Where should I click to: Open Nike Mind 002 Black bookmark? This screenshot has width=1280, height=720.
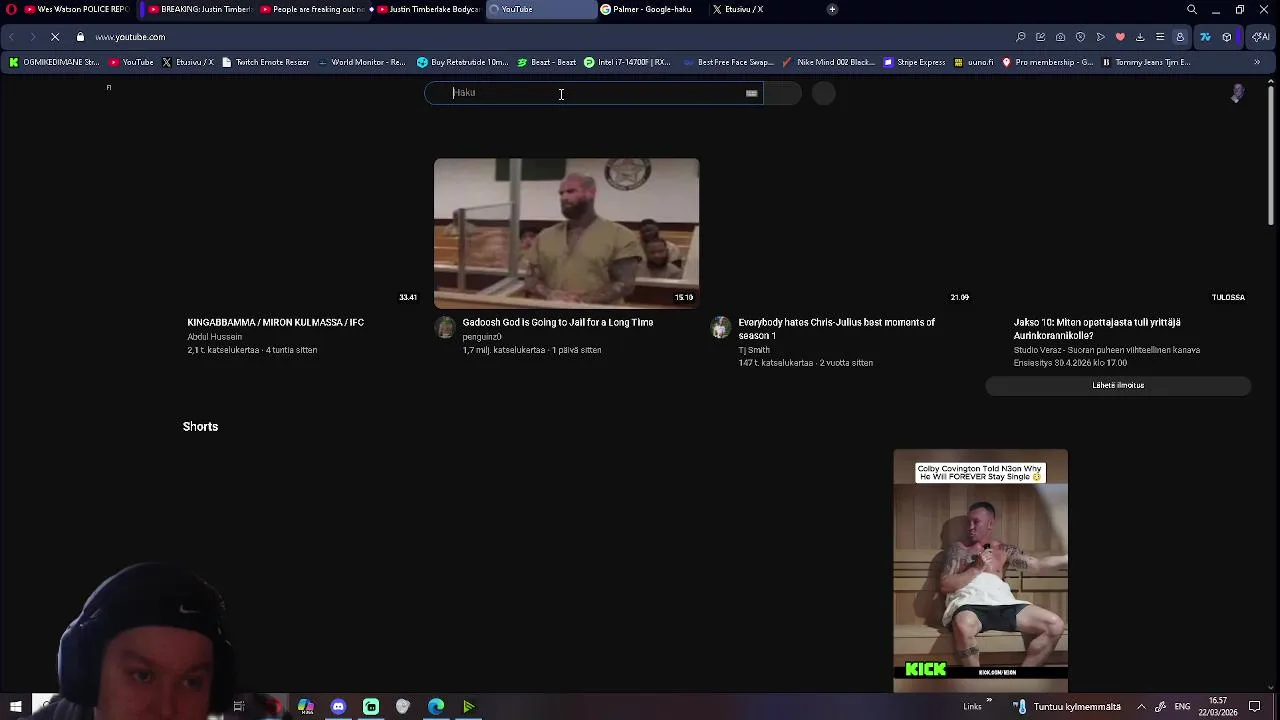pyautogui.click(x=829, y=62)
